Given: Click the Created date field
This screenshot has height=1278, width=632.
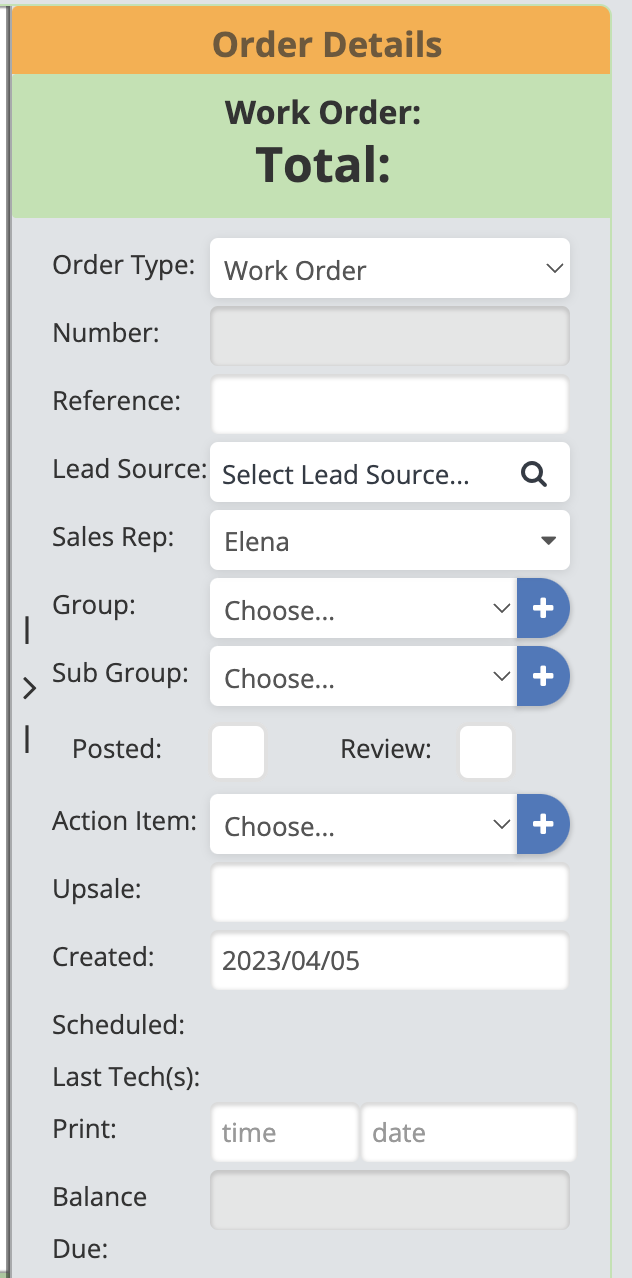Looking at the screenshot, I should tap(389, 961).
